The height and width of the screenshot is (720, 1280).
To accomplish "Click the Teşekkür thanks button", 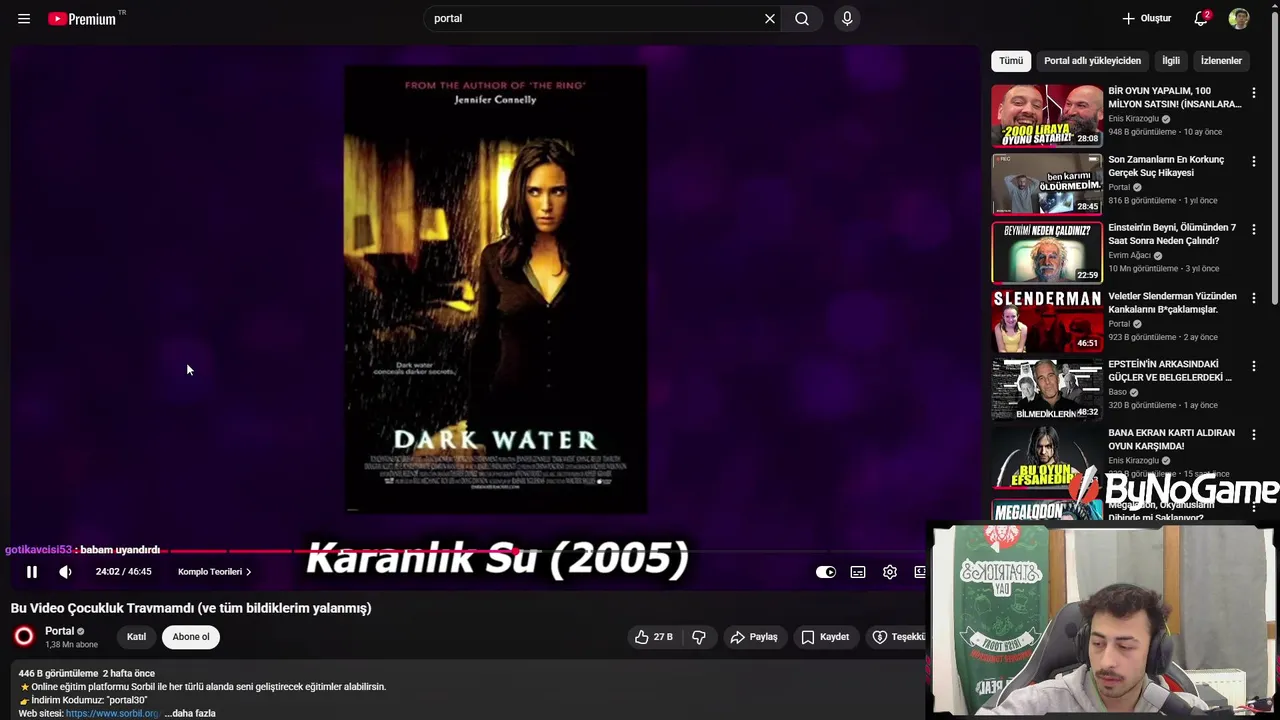I will (x=898, y=637).
